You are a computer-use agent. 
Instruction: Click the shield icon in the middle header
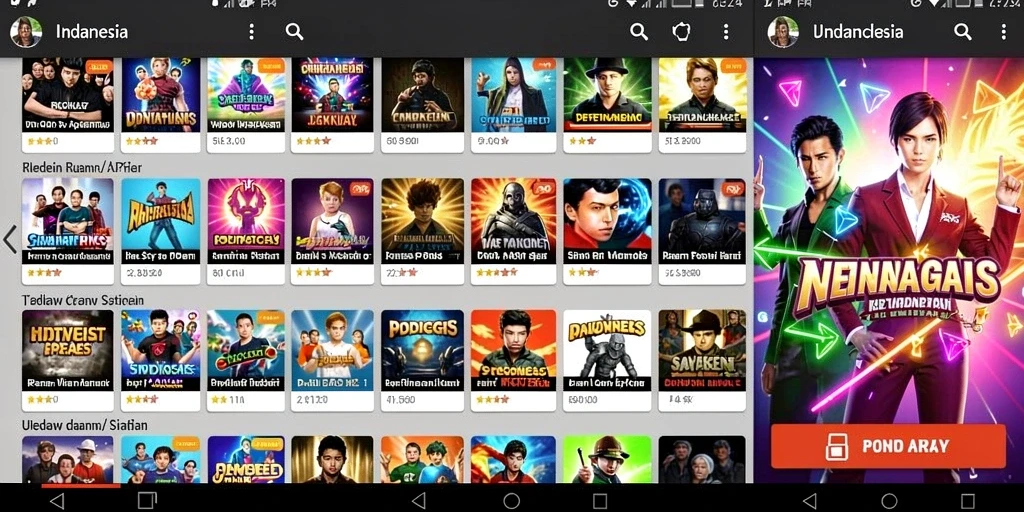pos(681,31)
